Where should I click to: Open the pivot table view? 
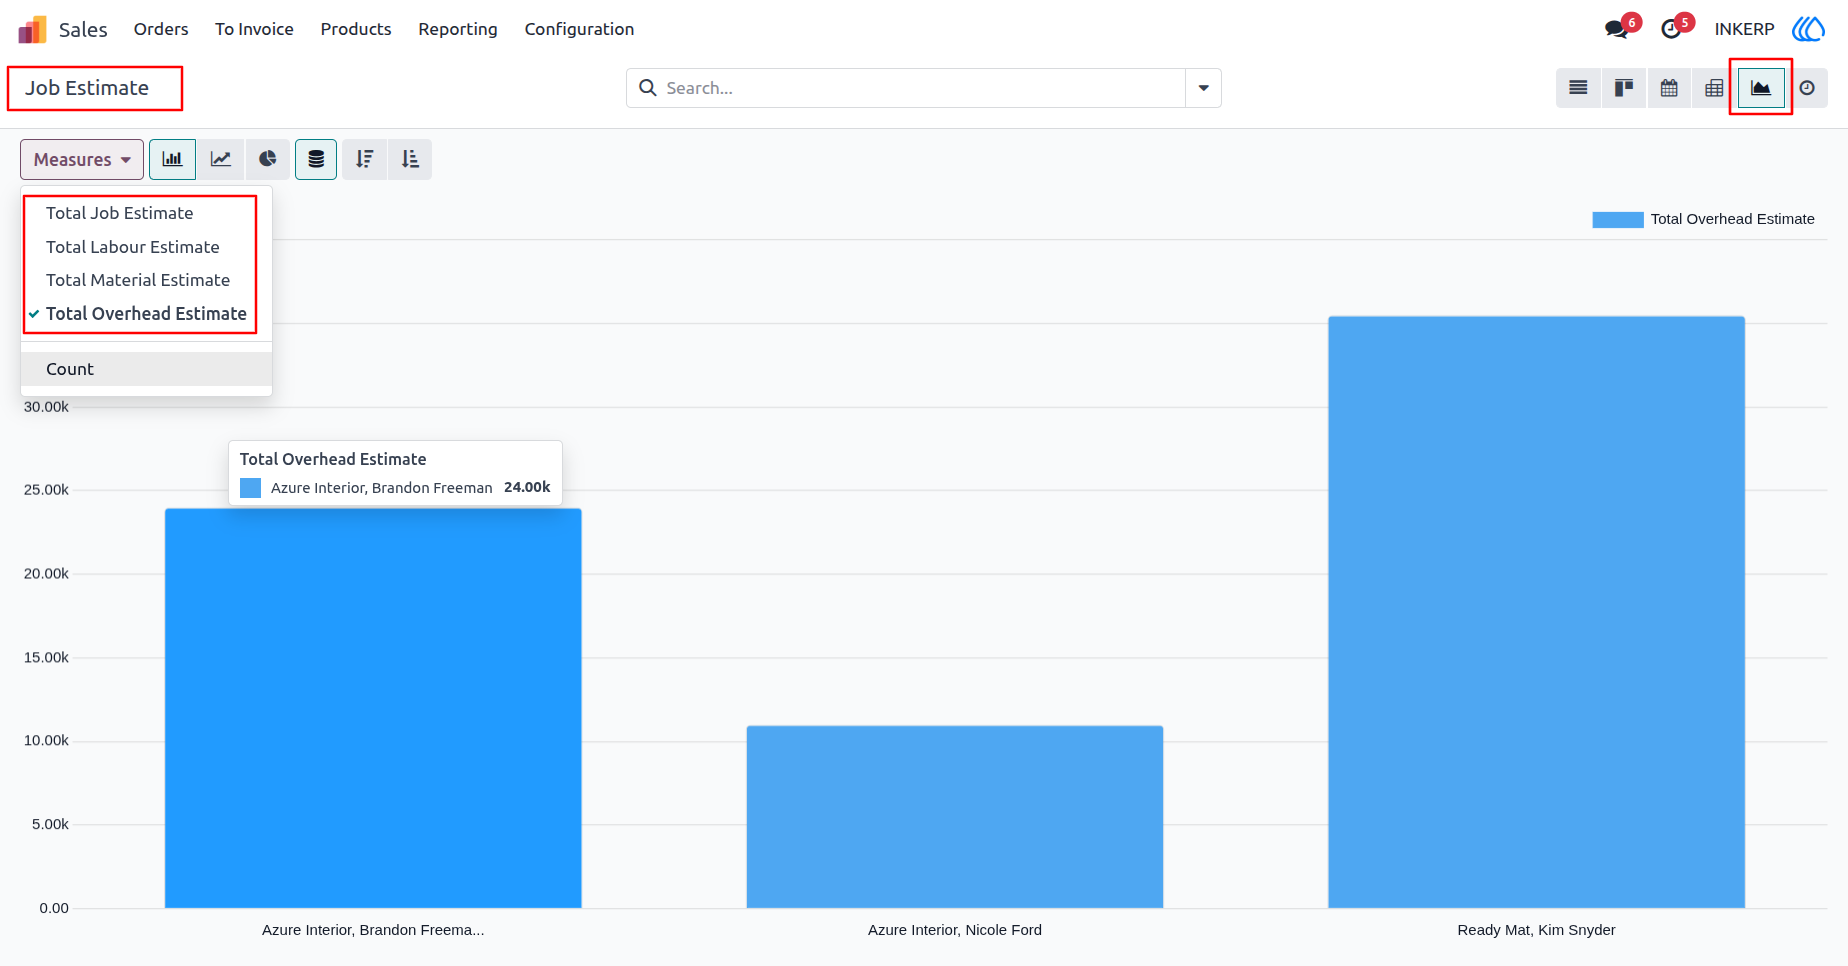1714,88
